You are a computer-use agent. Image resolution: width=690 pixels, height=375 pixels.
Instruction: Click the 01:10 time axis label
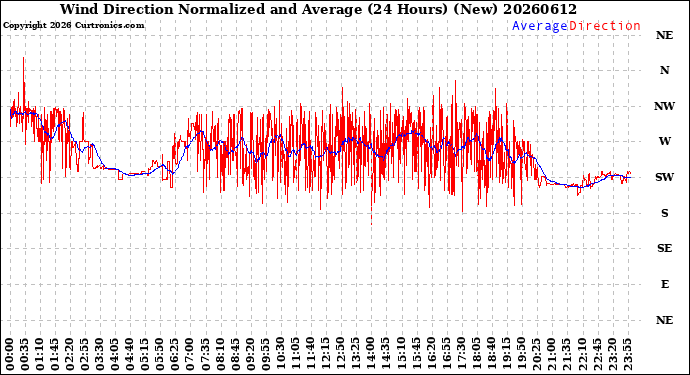[40, 355]
